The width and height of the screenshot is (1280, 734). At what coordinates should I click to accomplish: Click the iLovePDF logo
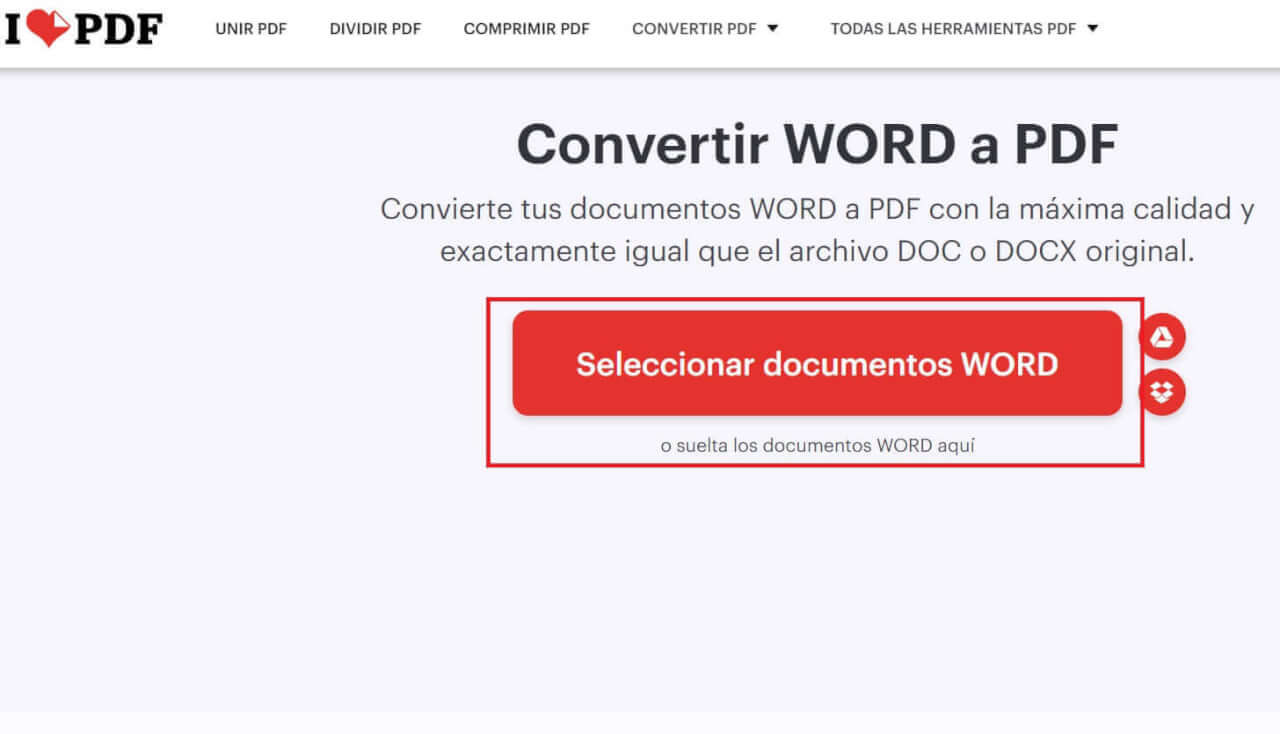click(x=83, y=28)
